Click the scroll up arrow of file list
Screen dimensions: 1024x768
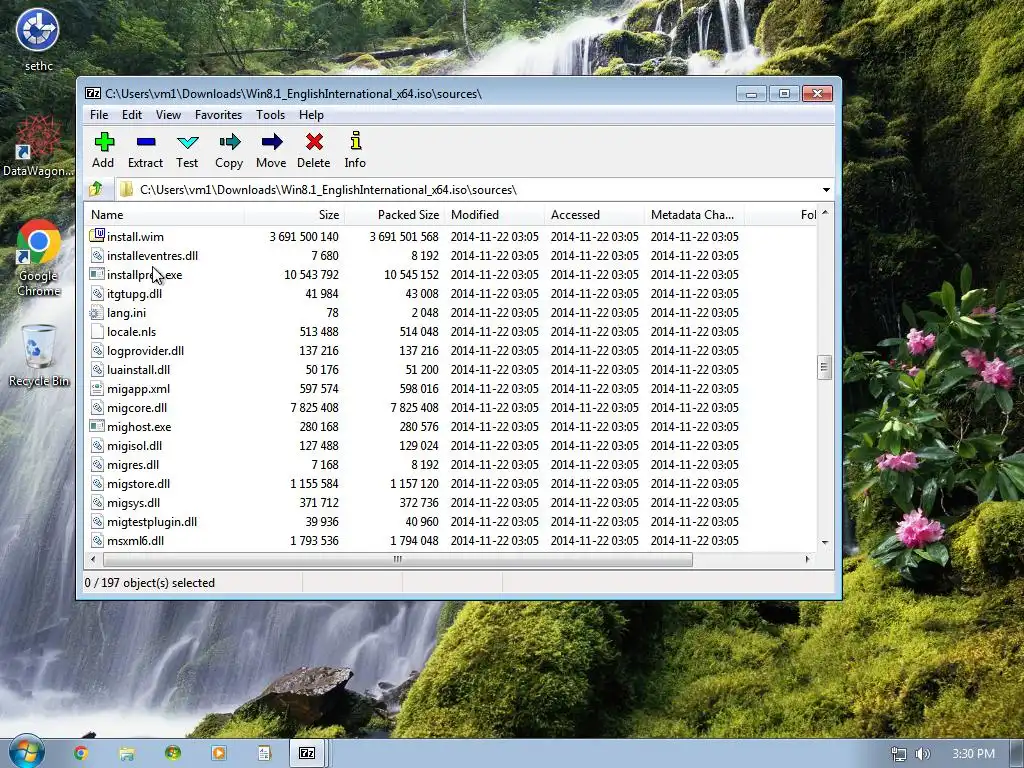click(825, 212)
